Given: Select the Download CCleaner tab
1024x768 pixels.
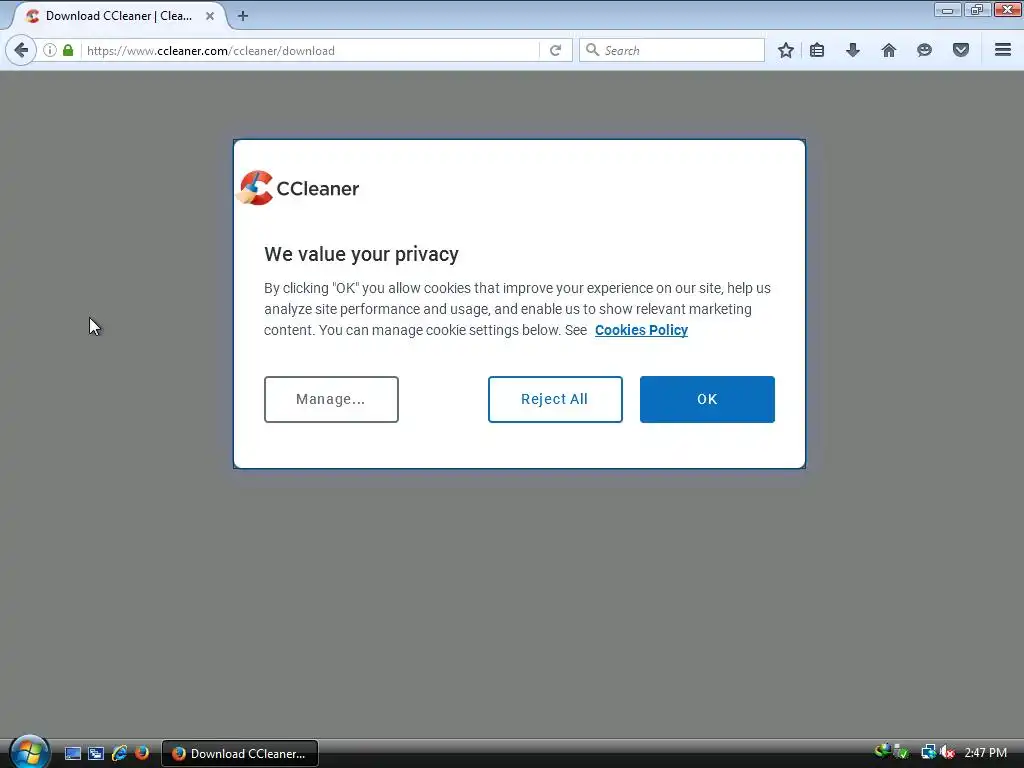Looking at the screenshot, I should (120, 16).
